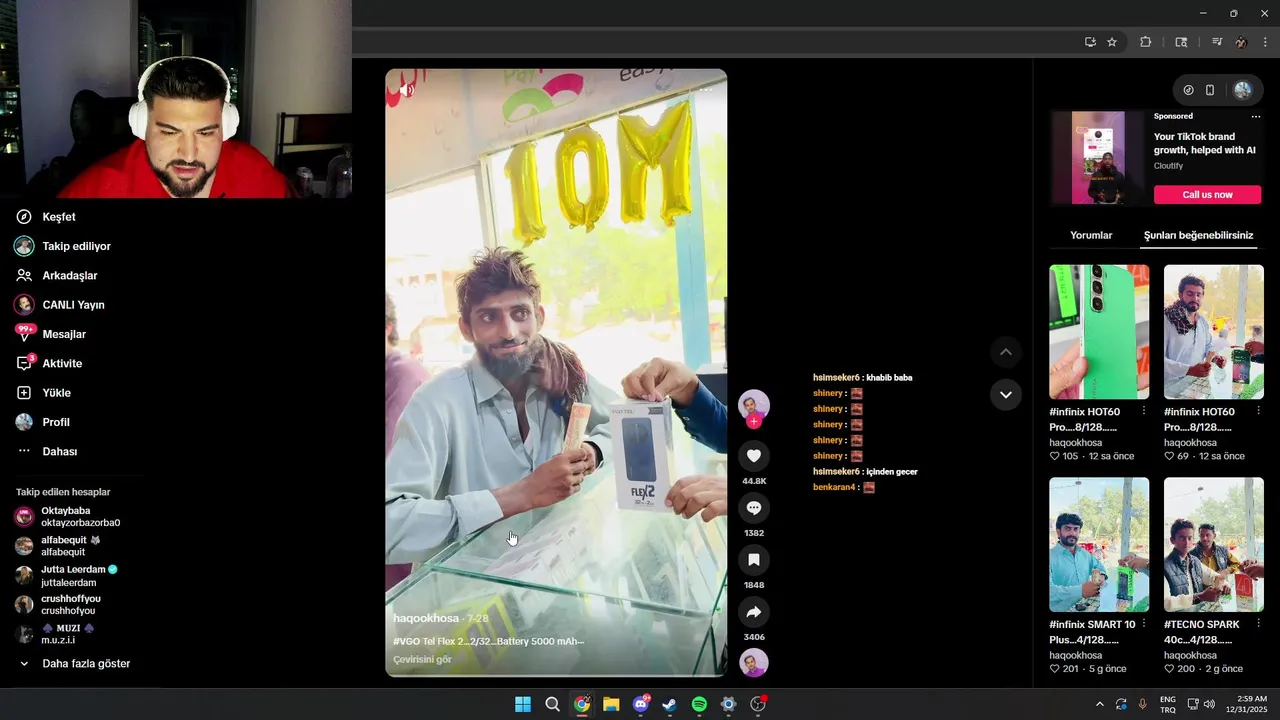Open options for infinix SMART 10 card
This screenshot has width=1280, height=720.
point(1143,624)
